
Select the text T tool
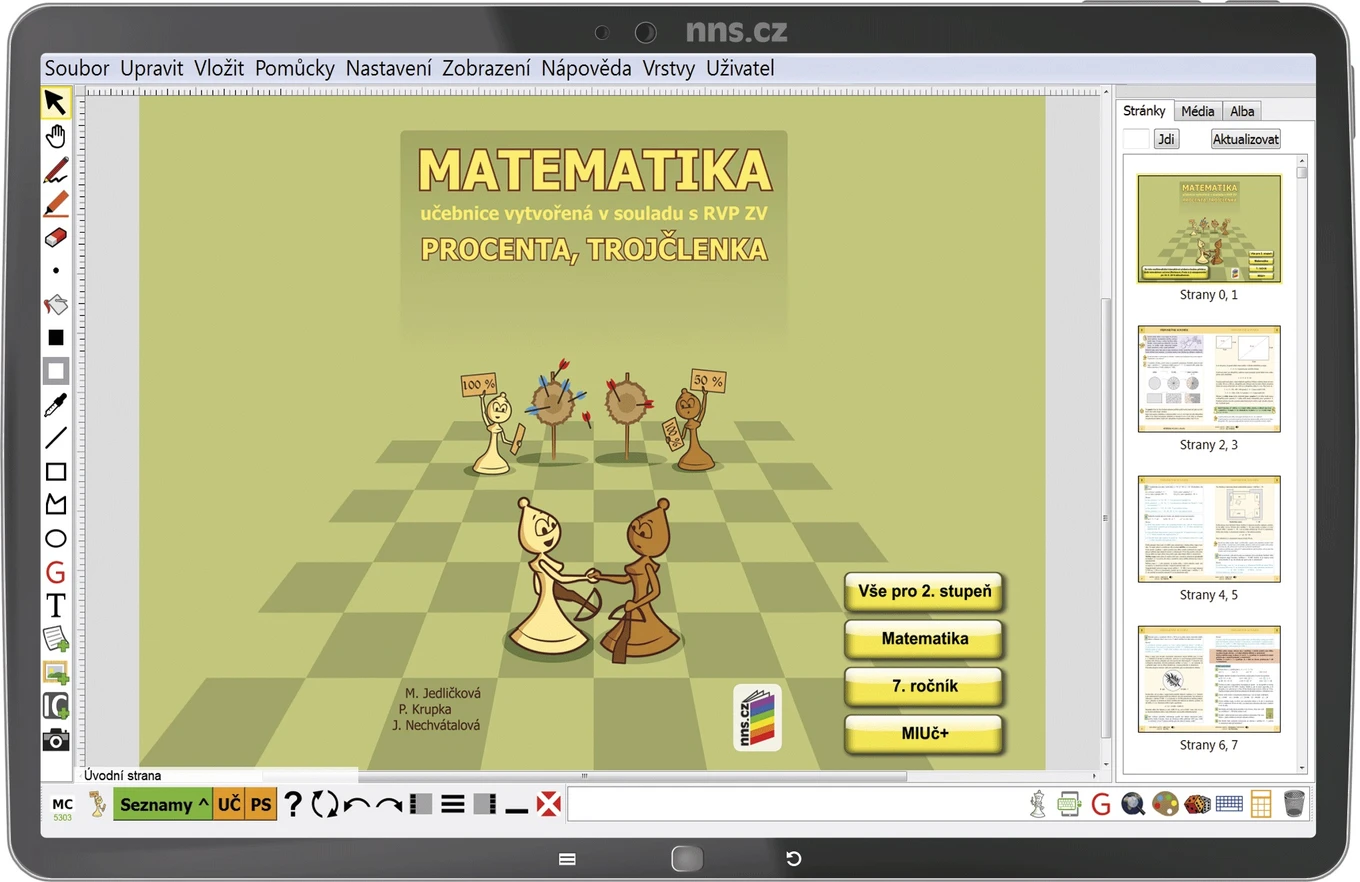[56, 606]
